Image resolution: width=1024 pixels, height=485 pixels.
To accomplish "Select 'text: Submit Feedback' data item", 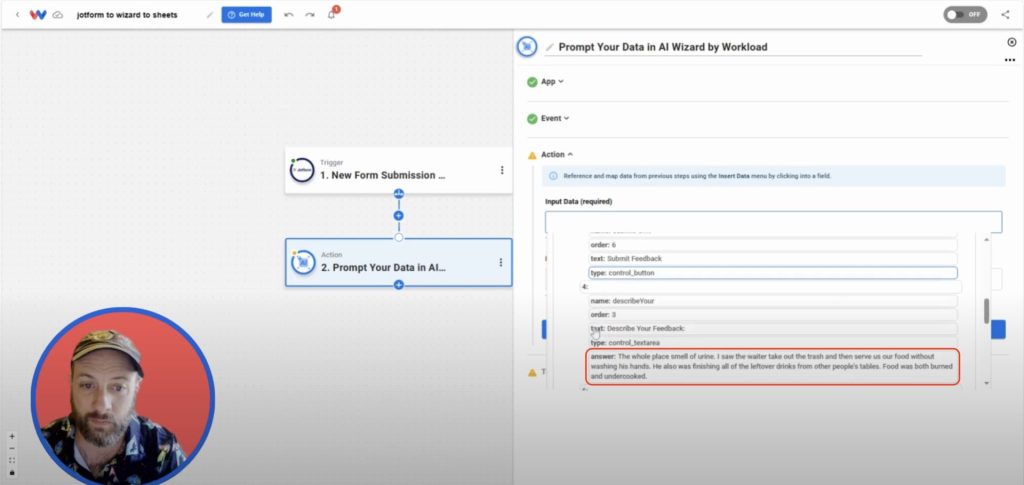I will 773,258.
